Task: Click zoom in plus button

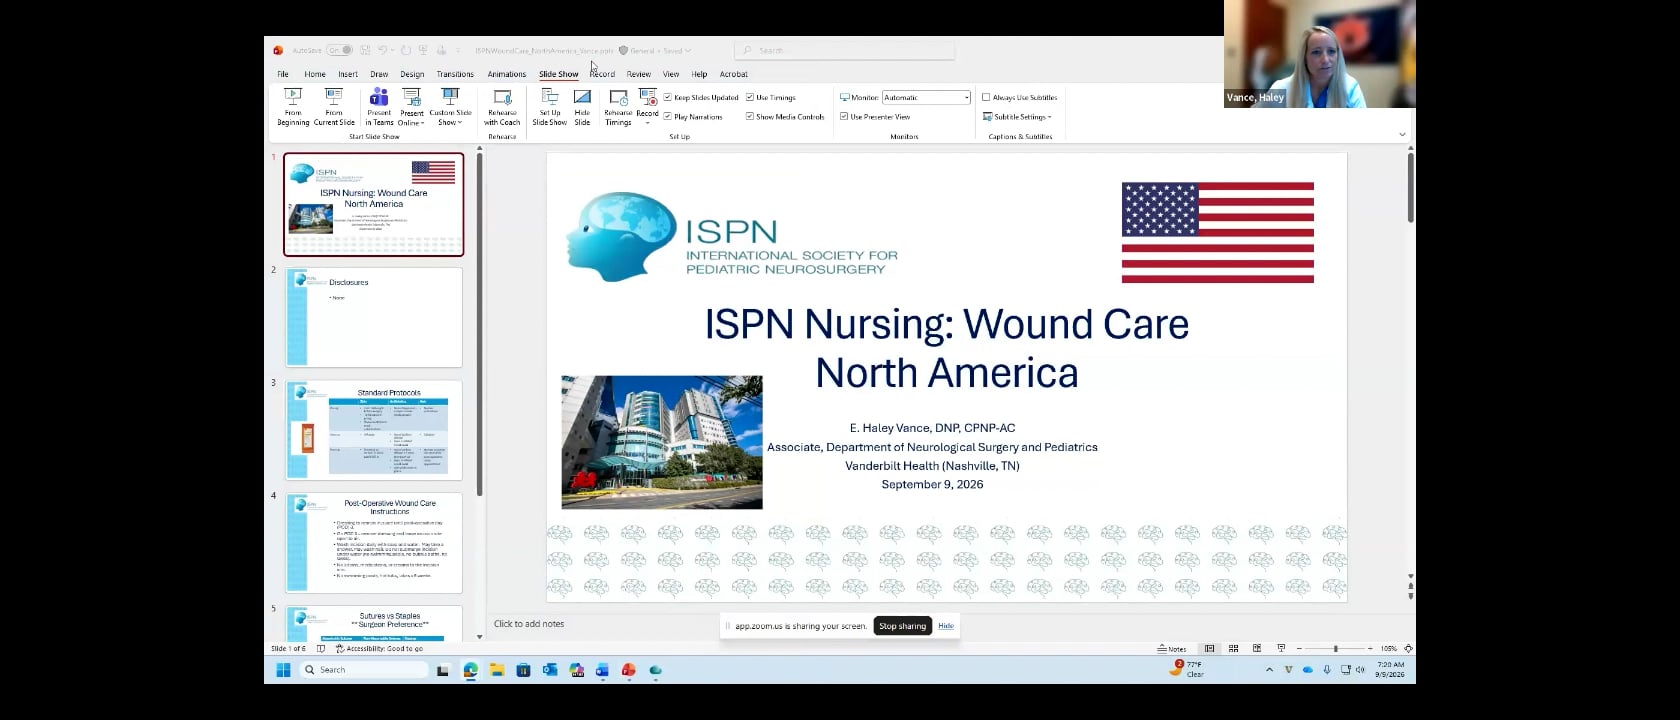Action: pos(1372,649)
